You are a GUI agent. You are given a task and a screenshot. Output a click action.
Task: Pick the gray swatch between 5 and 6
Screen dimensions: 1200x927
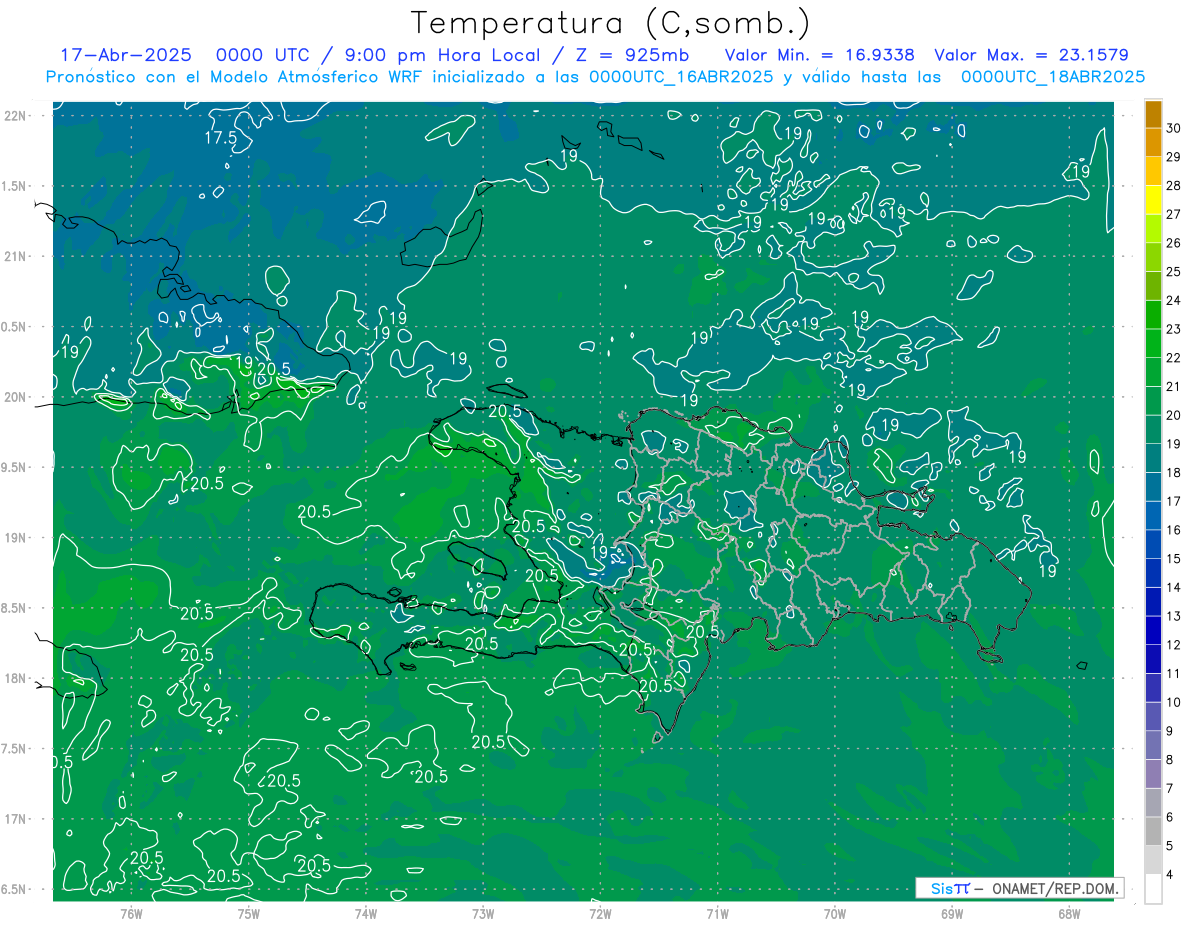[x=1153, y=832]
